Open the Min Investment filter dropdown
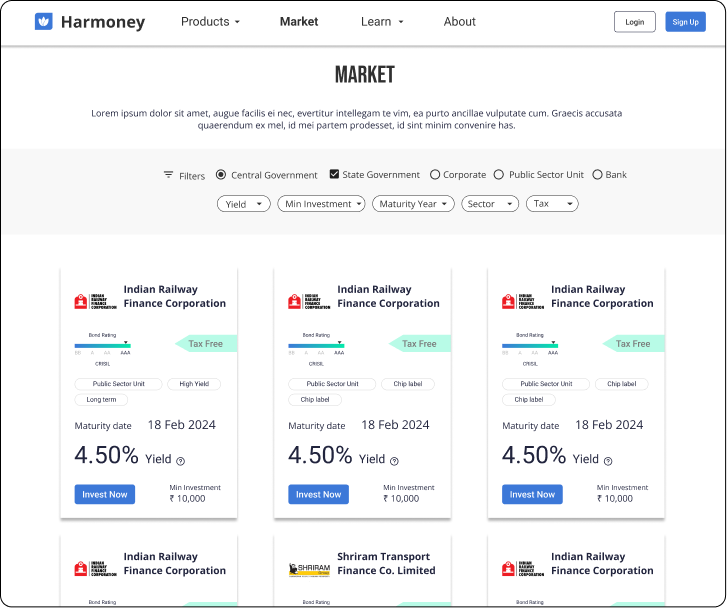The width and height of the screenshot is (727, 608). [x=321, y=204]
